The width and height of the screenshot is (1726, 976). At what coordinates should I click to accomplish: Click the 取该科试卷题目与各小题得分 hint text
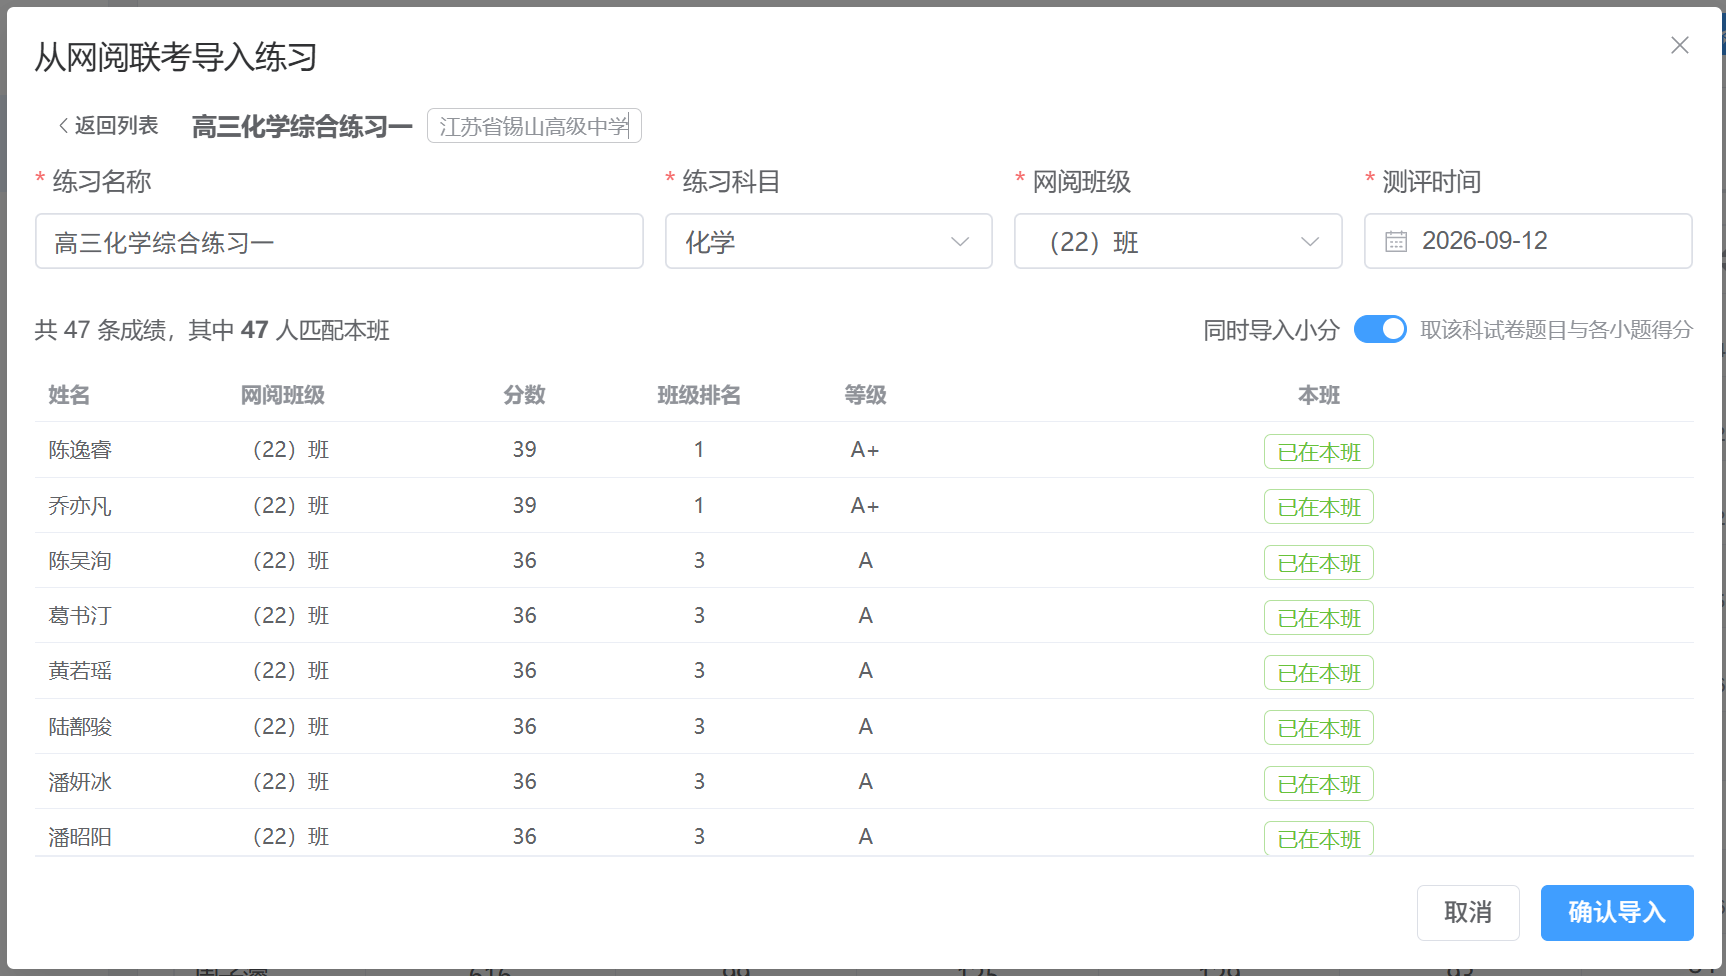pos(1556,330)
